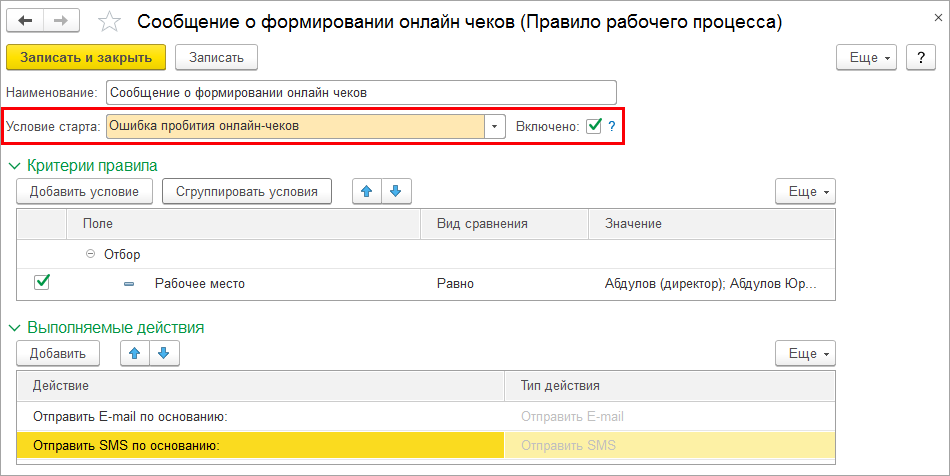
Task: Collapse the Выполняемые действия section
Action: (x=14, y=327)
